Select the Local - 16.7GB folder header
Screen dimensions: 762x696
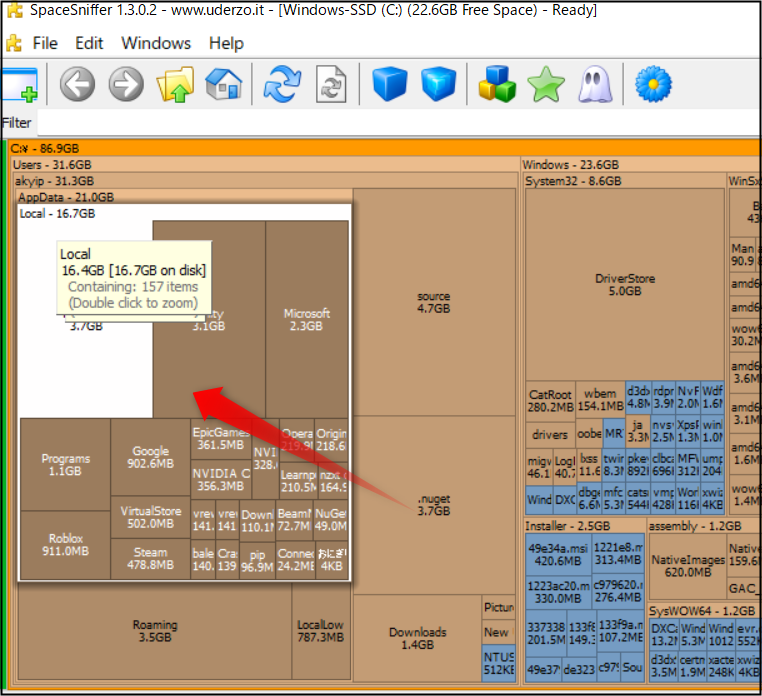184,213
